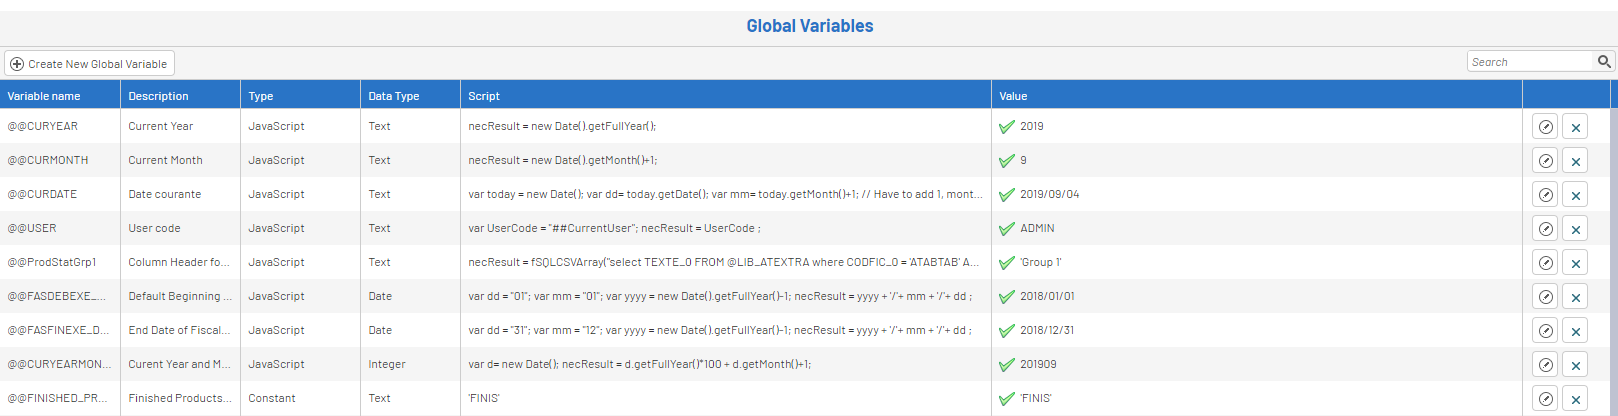Screen dimensions: 1618x416
Task: Click the green checkmark beside value 2019
Action: coord(1007,127)
